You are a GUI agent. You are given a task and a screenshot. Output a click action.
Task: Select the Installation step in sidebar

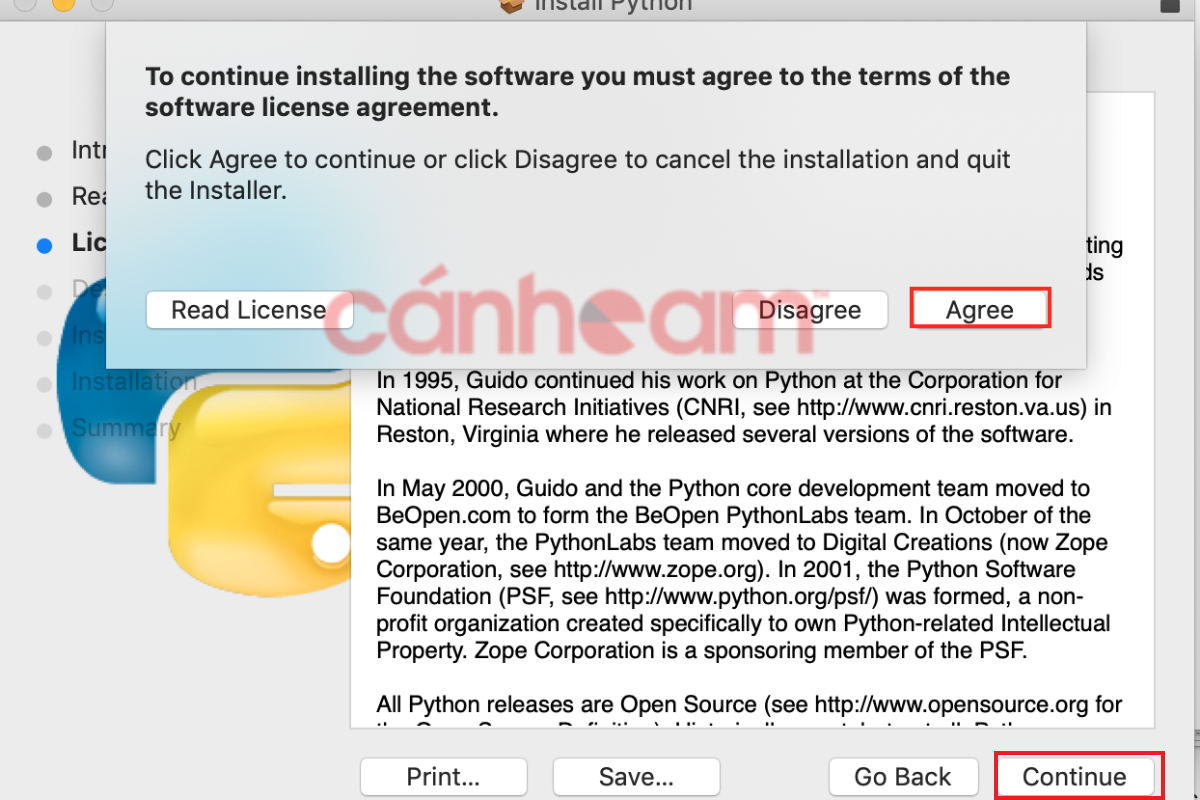(x=134, y=382)
